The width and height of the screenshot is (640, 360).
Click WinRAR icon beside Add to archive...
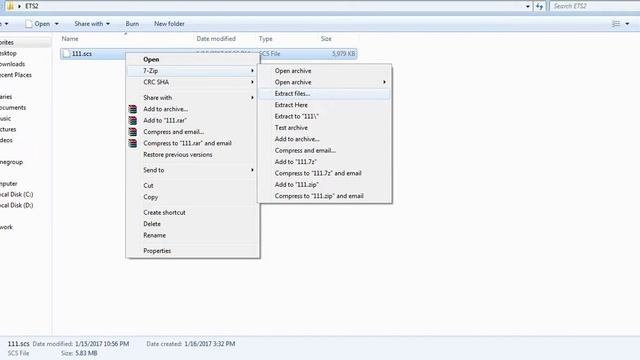click(133, 109)
